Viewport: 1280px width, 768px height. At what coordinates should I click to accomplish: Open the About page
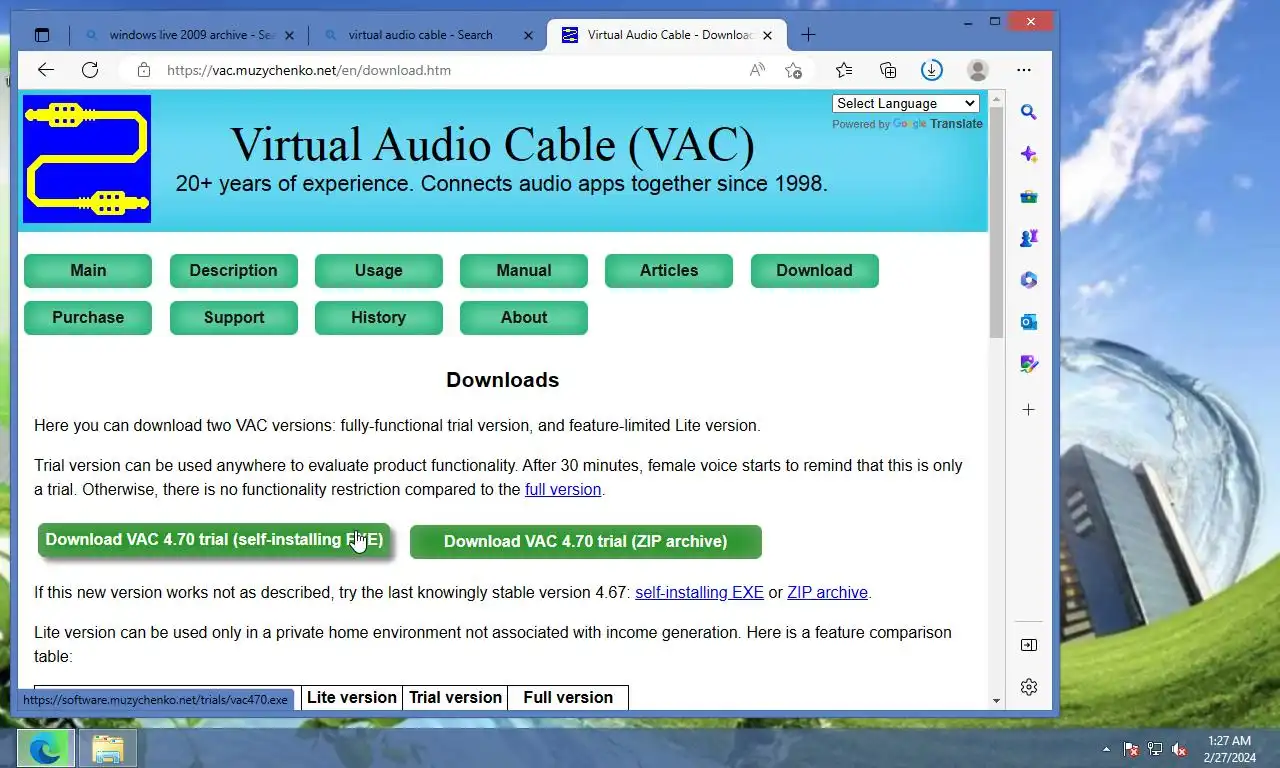point(524,317)
